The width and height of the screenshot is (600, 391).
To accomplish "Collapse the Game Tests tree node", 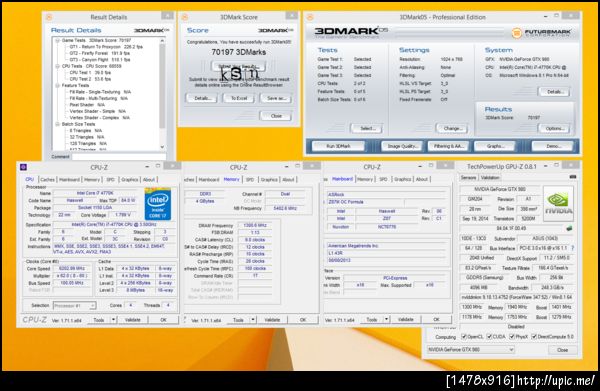I will [x=57, y=40].
